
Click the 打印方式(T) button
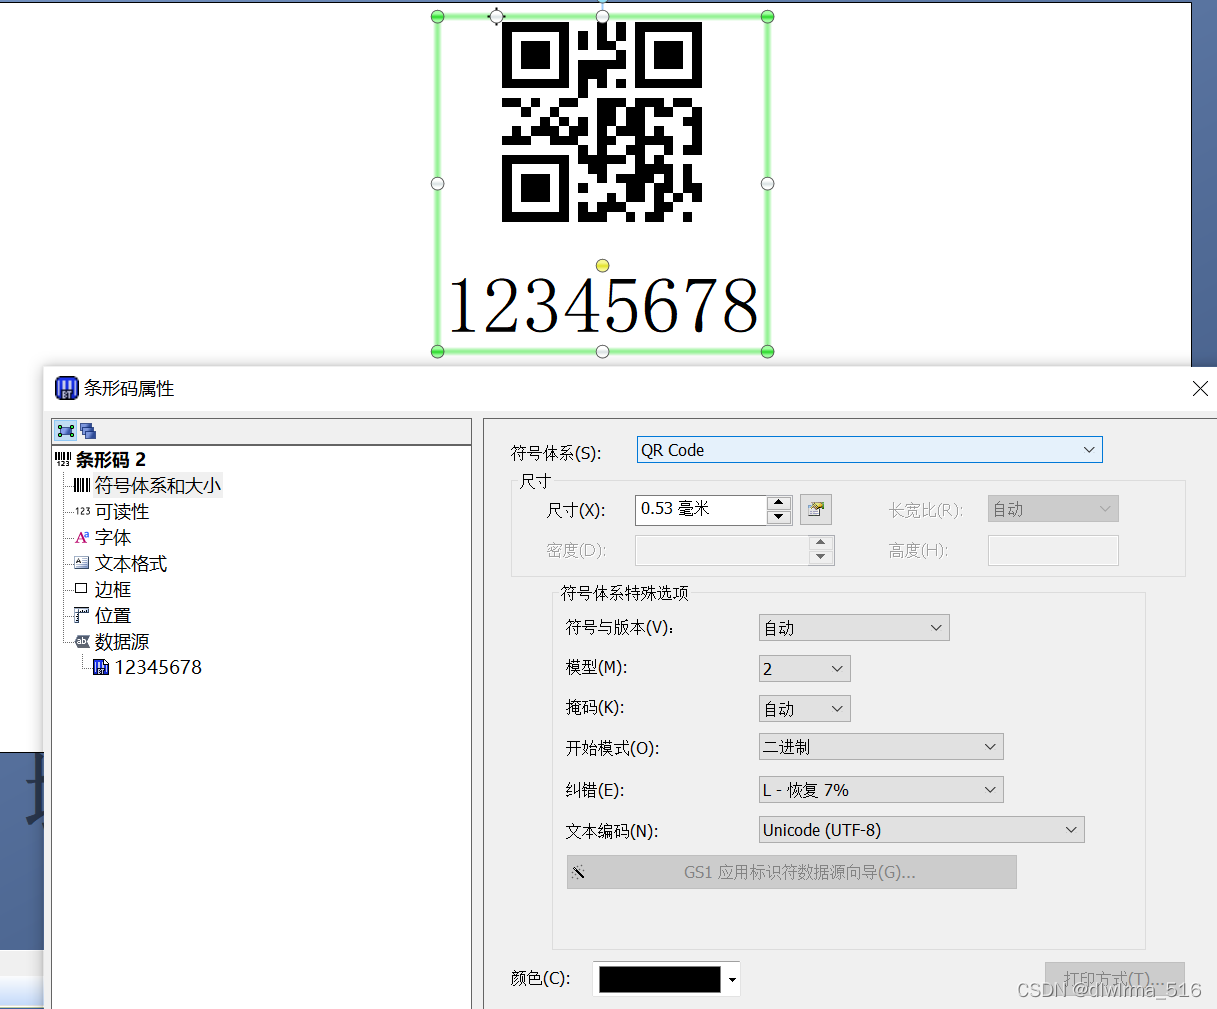[1114, 979]
